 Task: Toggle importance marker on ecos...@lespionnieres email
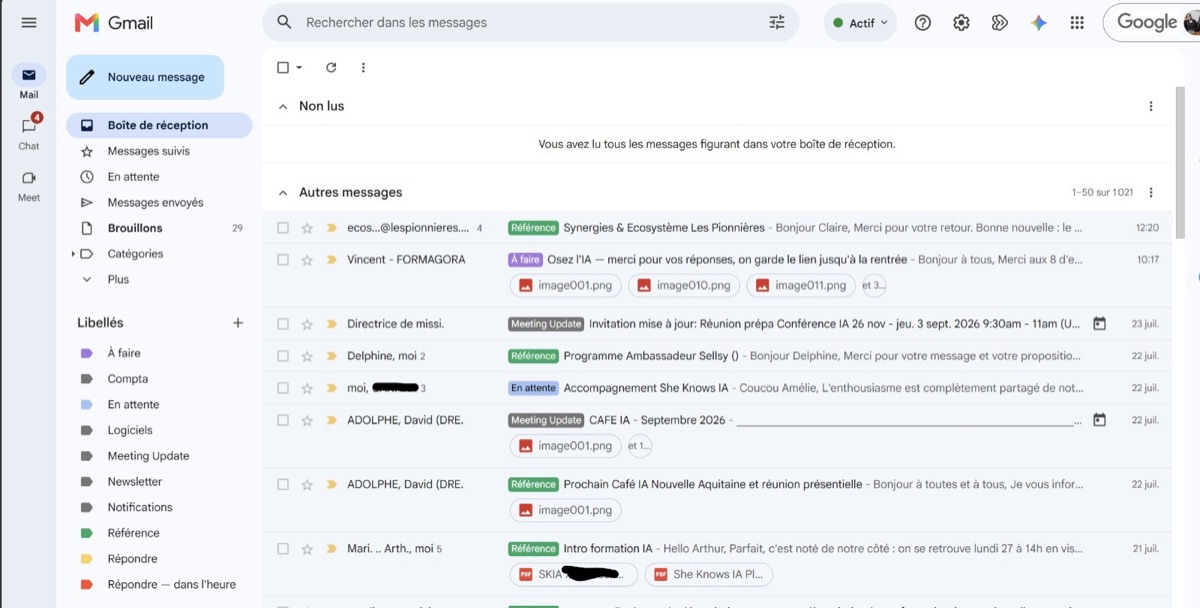point(331,228)
